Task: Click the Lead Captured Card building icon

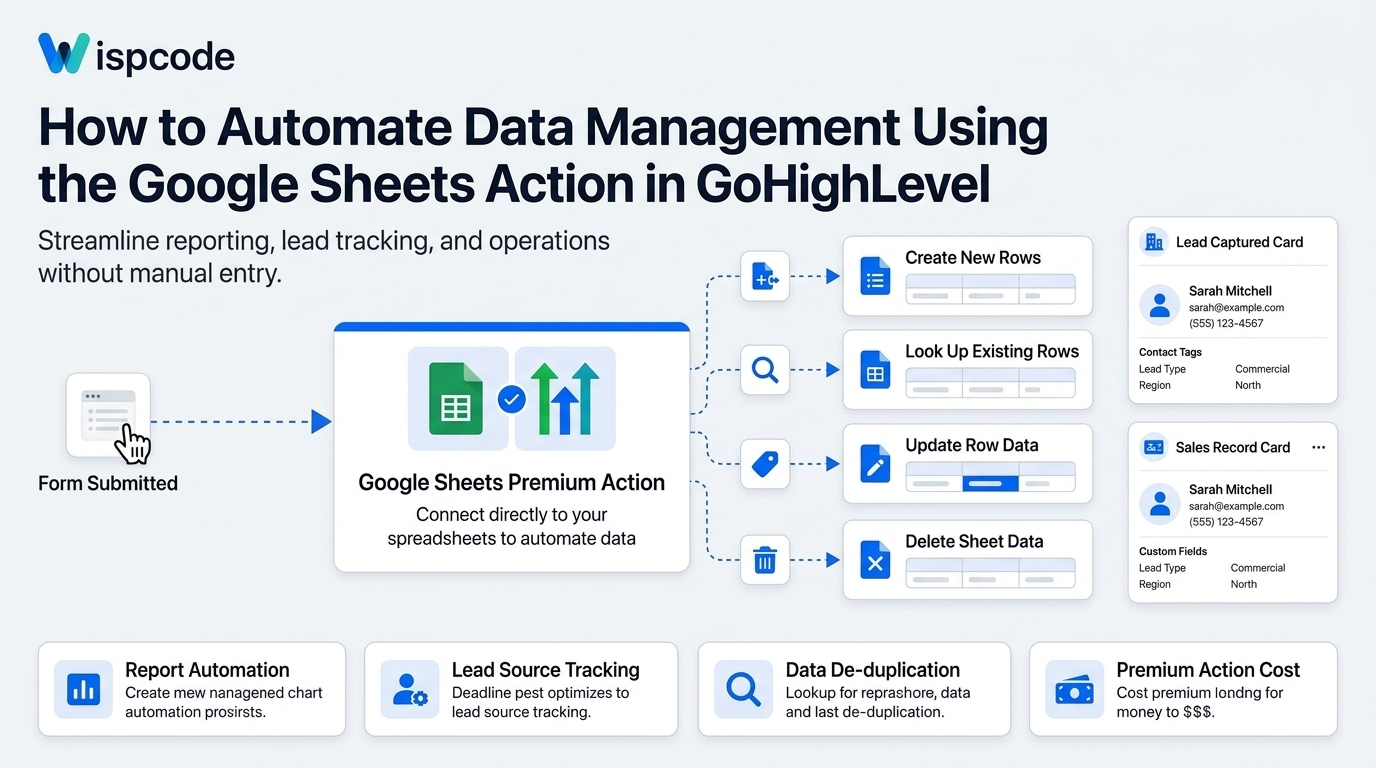Action: [x=1154, y=242]
